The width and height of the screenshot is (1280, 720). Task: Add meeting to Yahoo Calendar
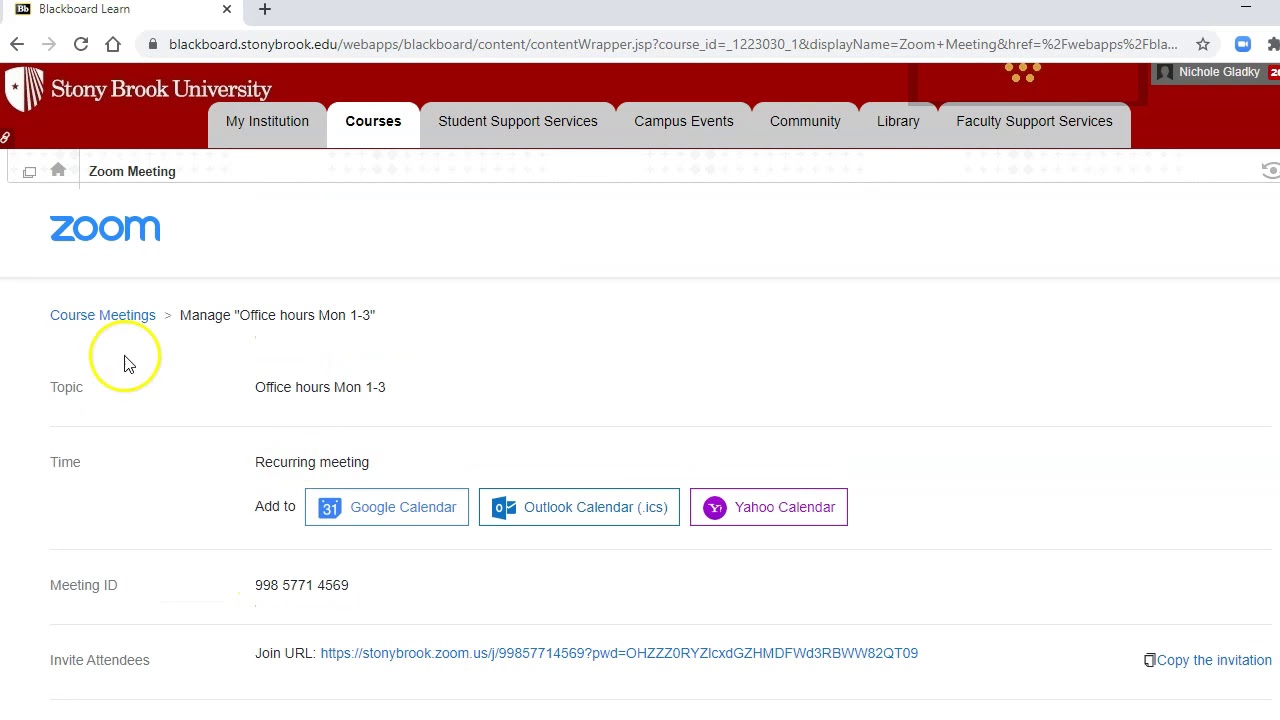click(x=769, y=507)
